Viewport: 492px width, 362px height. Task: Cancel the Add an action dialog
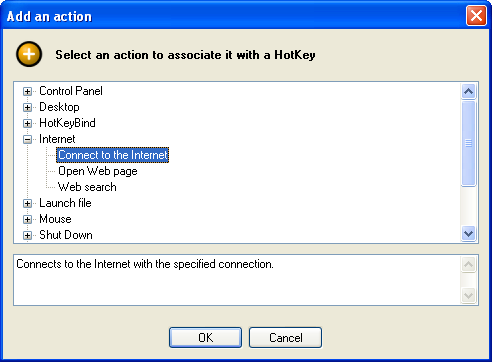[285, 338]
